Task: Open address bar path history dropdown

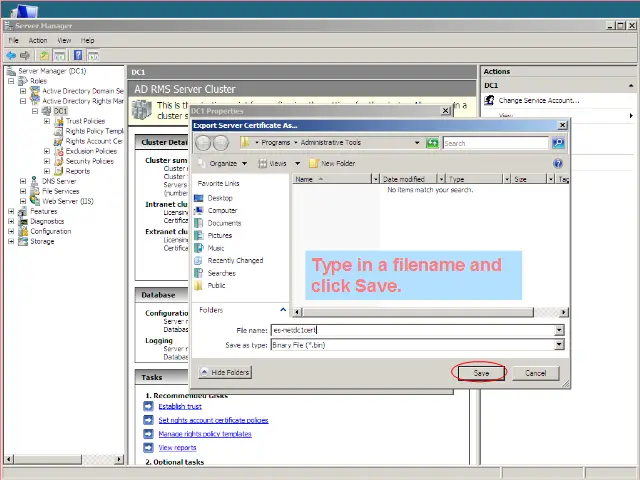Action: (x=417, y=143)
